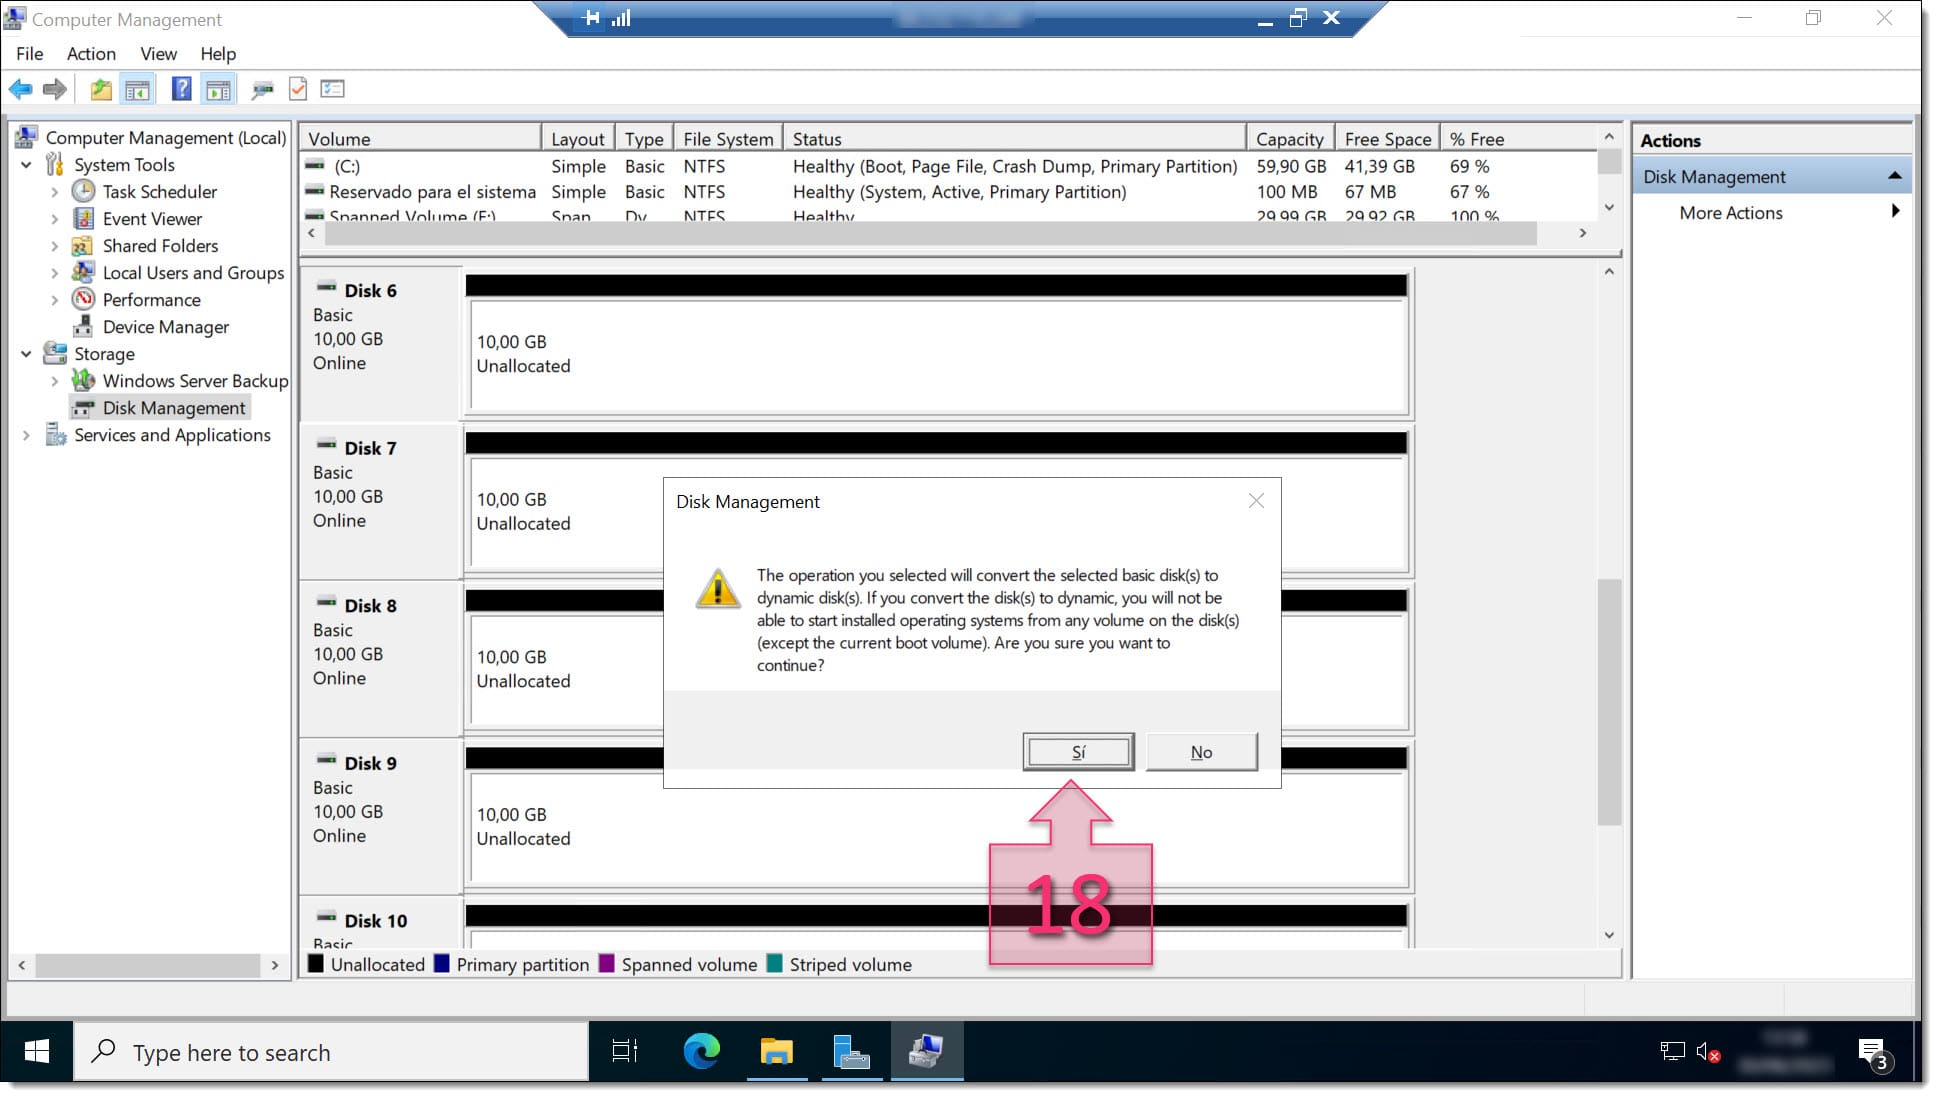Close the Disk Management warning dialog

tap(1256, 501)
